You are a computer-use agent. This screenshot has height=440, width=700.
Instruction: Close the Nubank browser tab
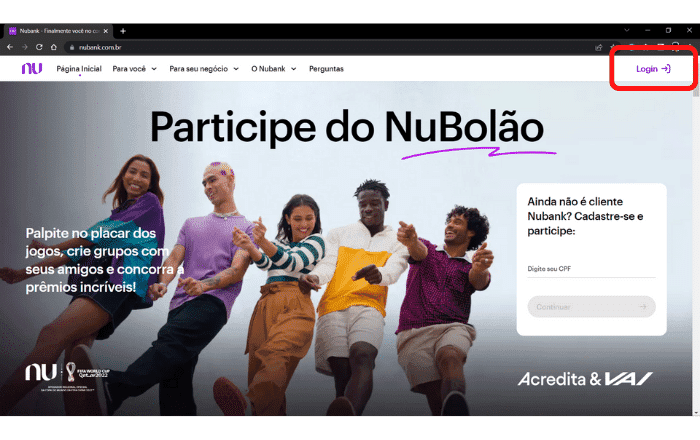click(x=105, y=31)
